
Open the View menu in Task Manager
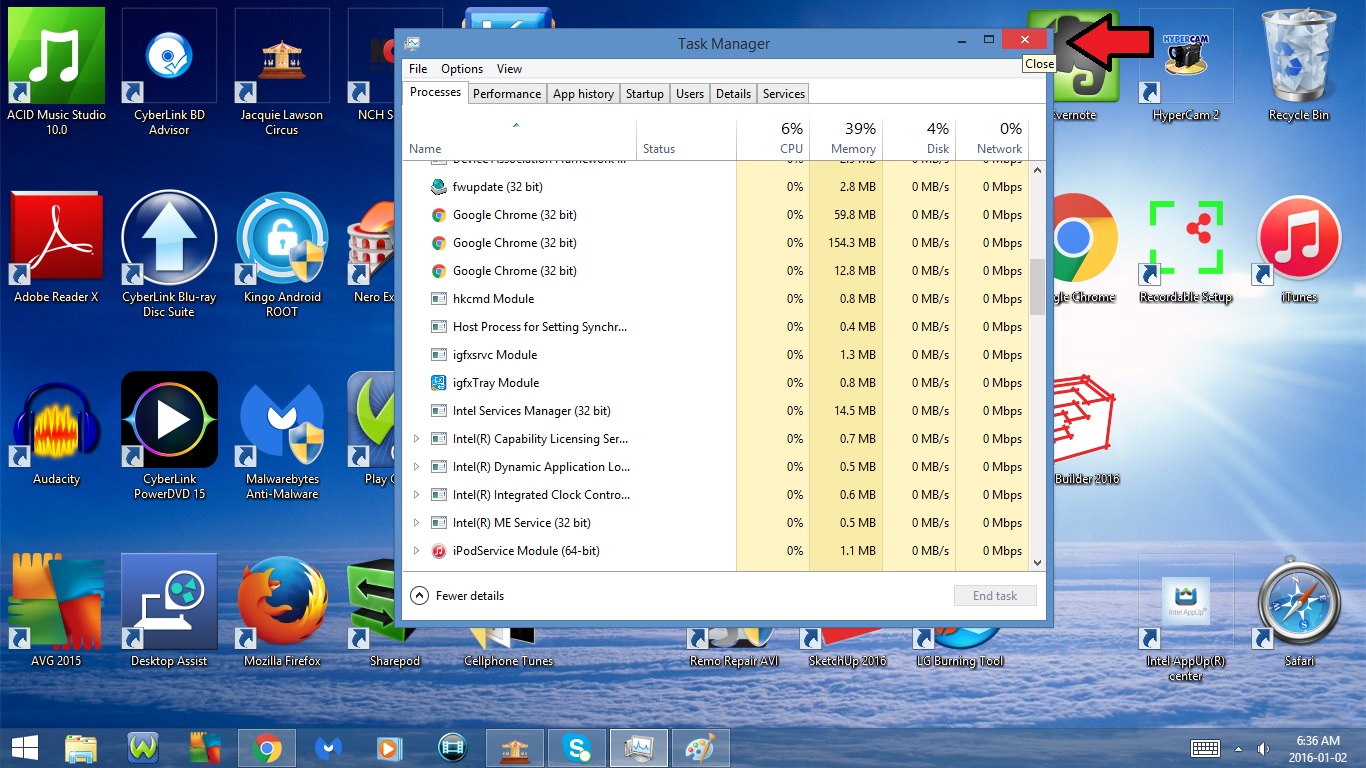510,69
